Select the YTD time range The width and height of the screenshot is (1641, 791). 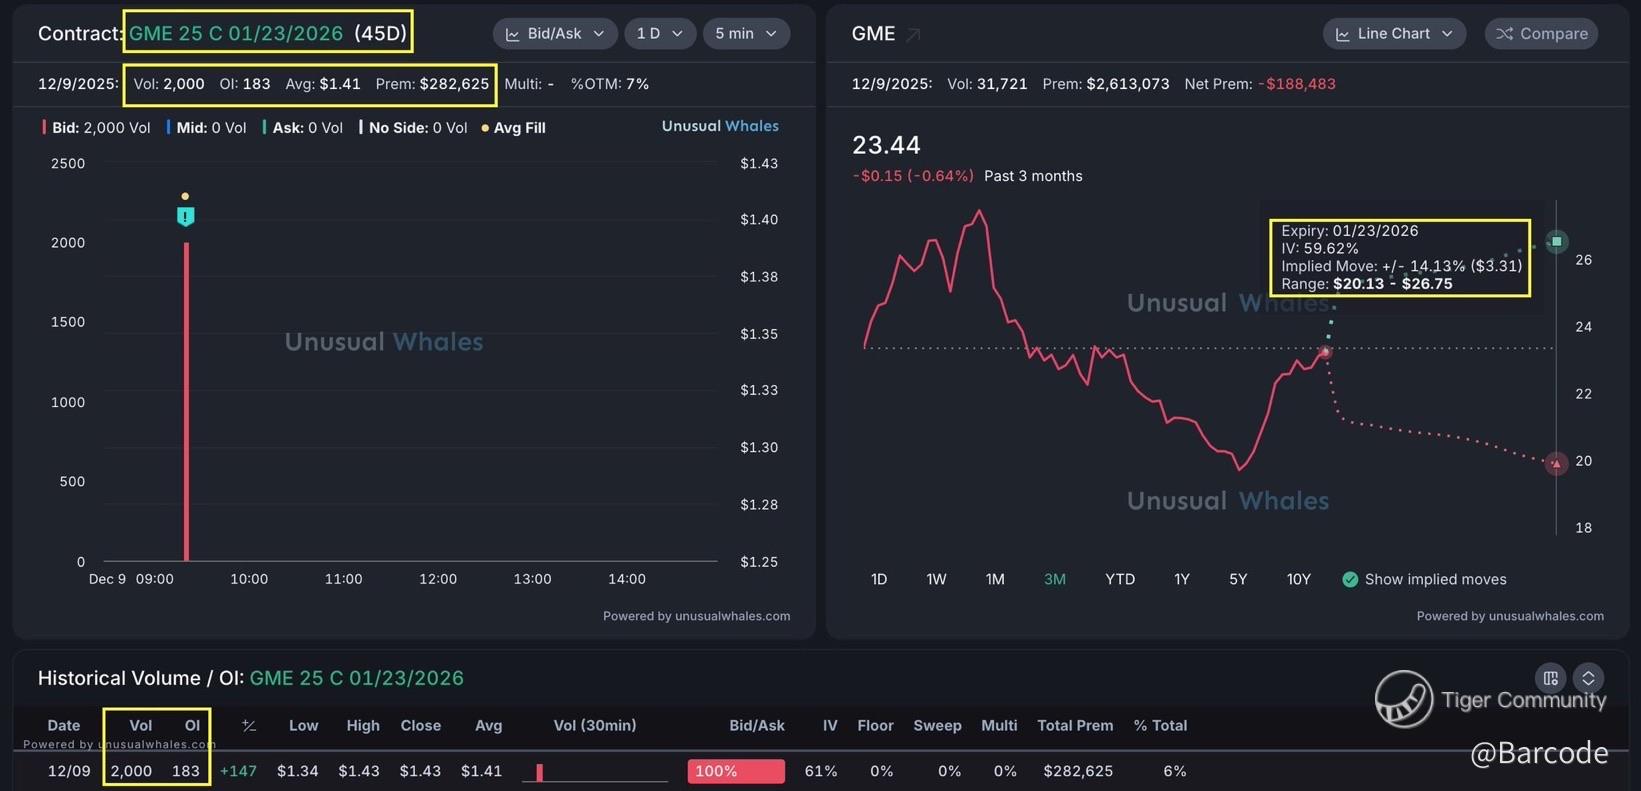pyautogui.click(x=1120, y=580)
